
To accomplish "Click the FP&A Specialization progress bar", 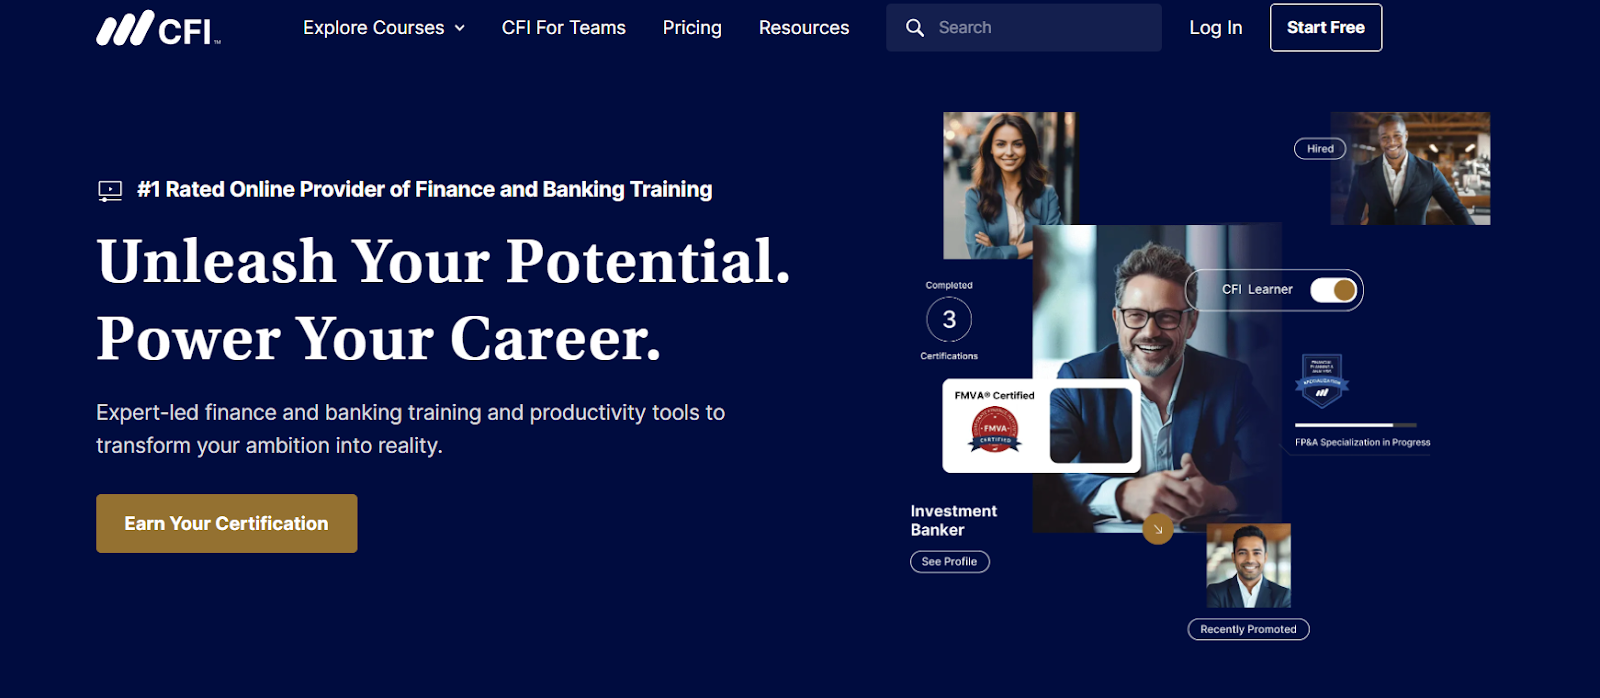I will coord(1356,425).
